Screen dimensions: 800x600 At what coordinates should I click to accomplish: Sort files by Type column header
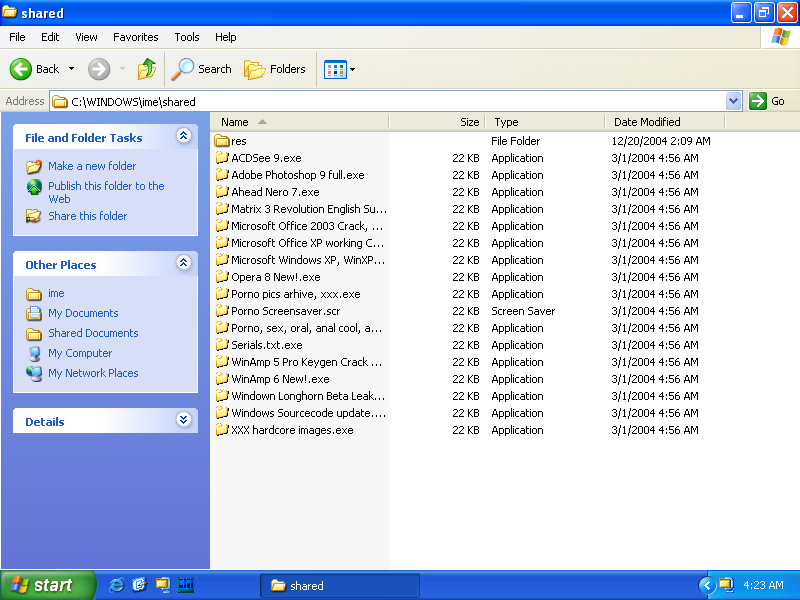point(544,122)
